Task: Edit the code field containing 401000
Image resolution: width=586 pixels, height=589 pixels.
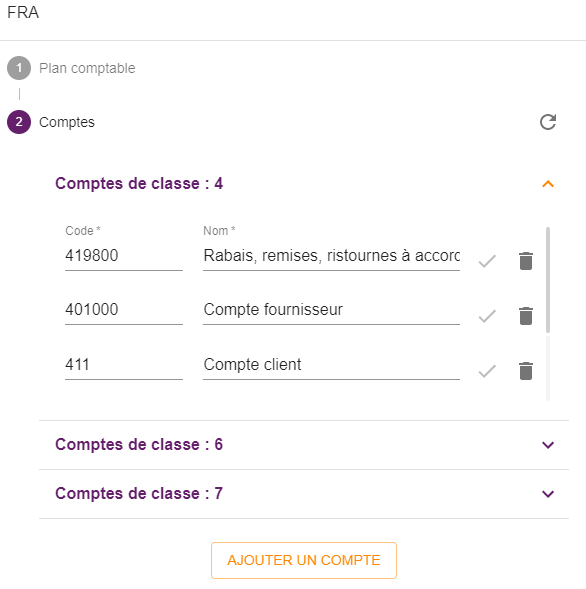Action: pyautogui.click(x=124, y=310)
